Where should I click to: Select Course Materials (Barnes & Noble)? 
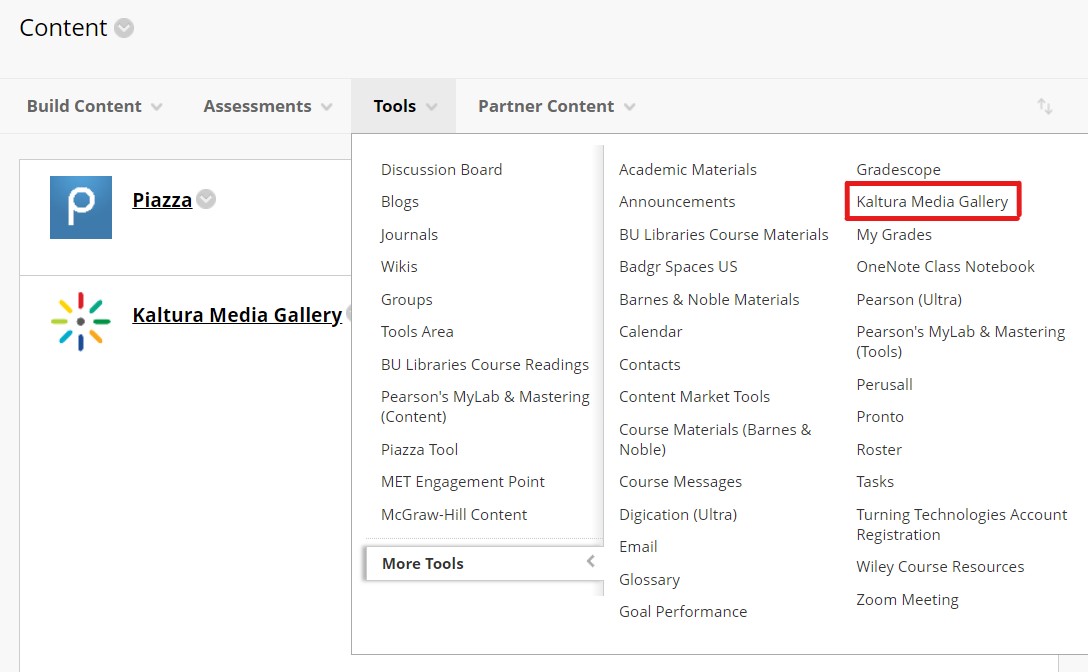(715, 439)
